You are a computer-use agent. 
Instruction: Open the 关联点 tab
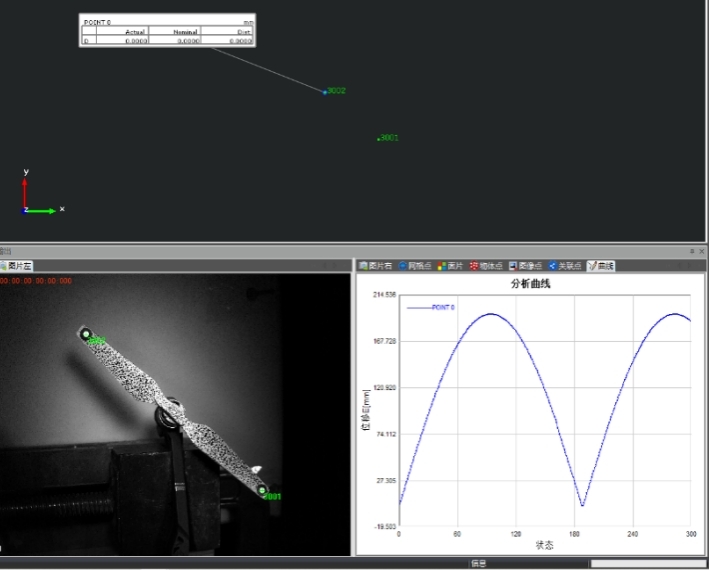[x=565, y=266]
